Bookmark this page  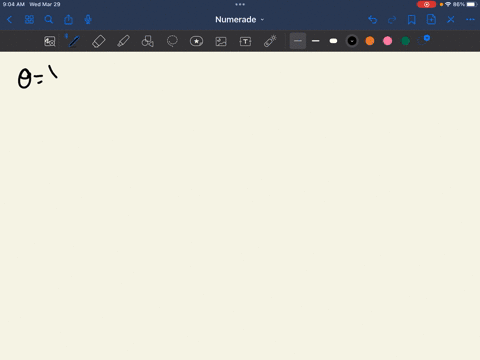[x=412, y=20]
